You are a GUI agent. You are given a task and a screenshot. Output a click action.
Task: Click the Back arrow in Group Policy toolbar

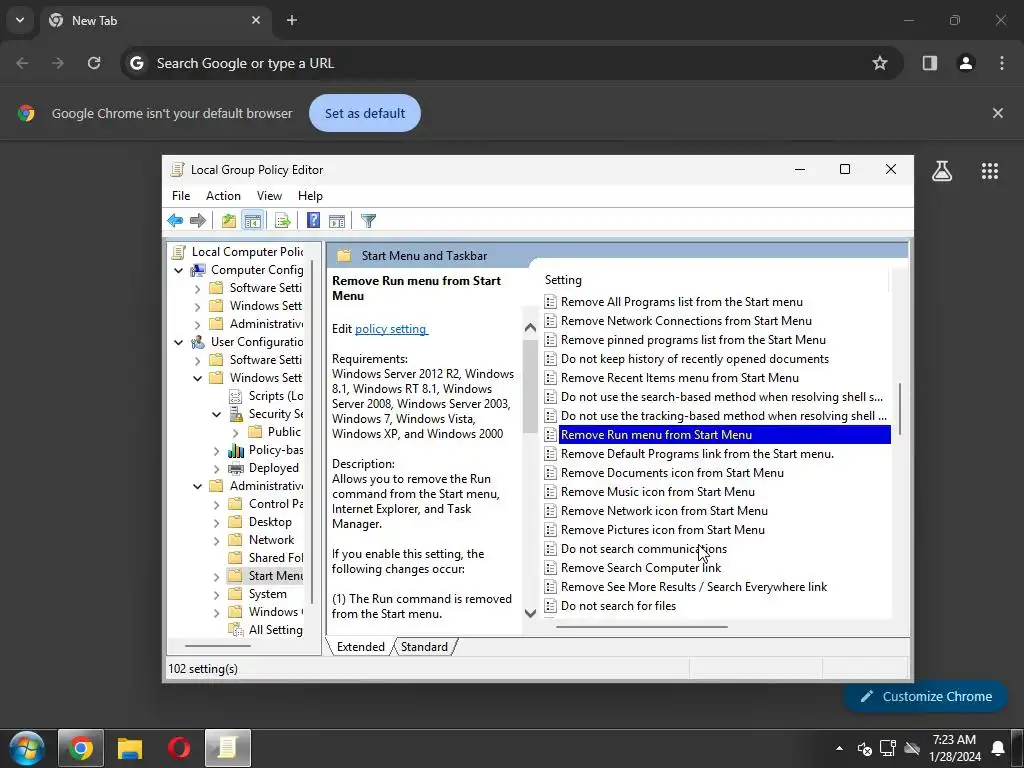tap(175, 221)
